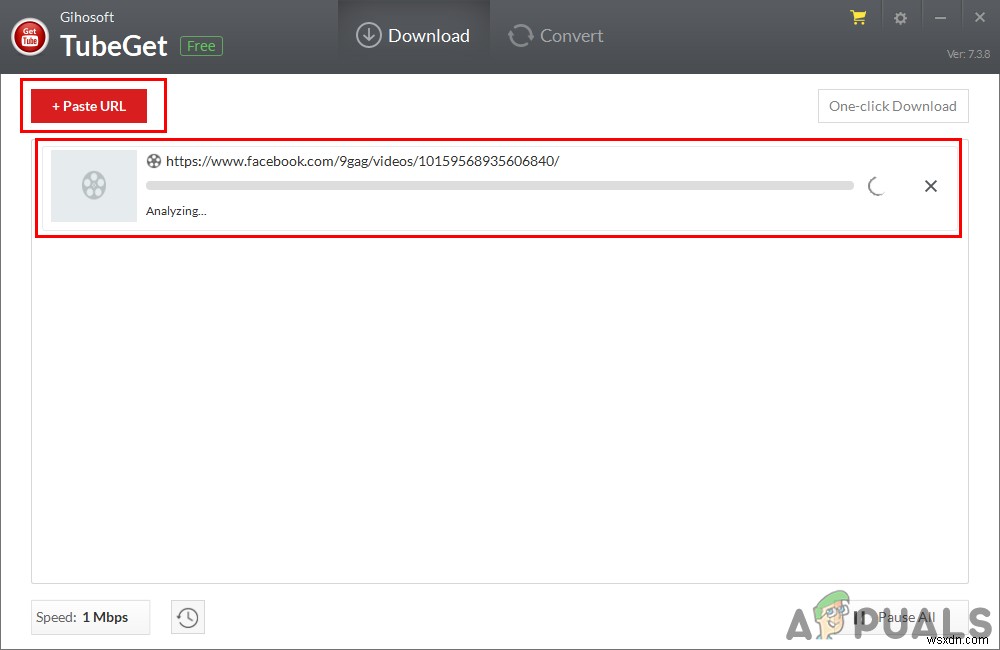Open the download history clock icon

(x=187, y=617)
